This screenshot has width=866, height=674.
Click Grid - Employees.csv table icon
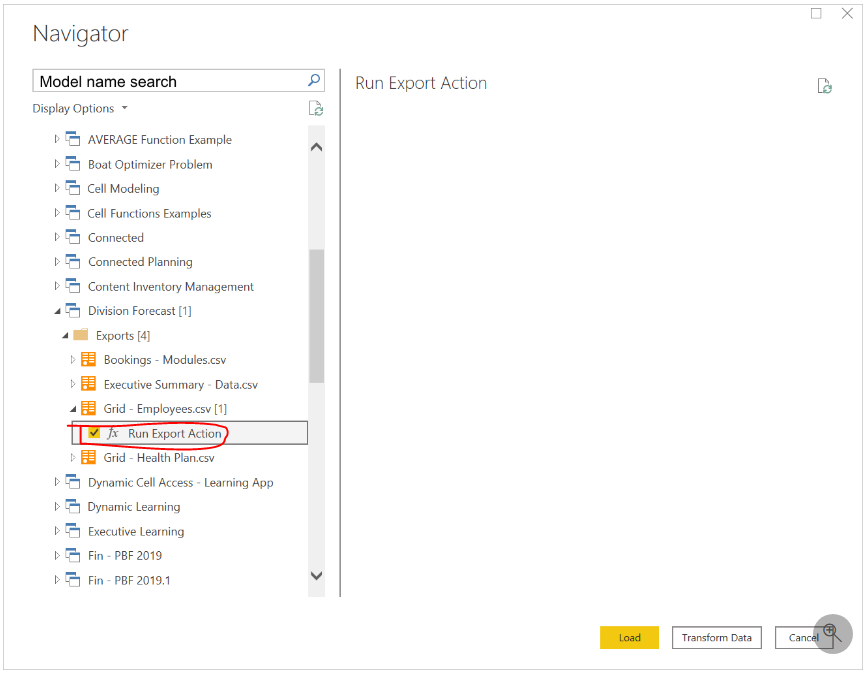88,408
